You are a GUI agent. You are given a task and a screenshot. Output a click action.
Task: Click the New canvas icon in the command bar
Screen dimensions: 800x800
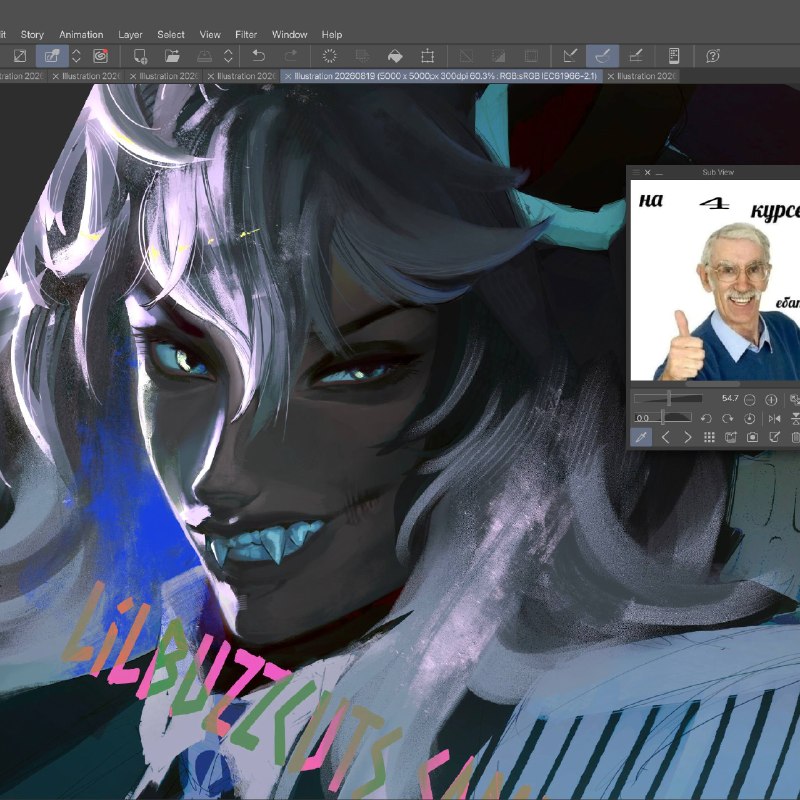[140, 56]
